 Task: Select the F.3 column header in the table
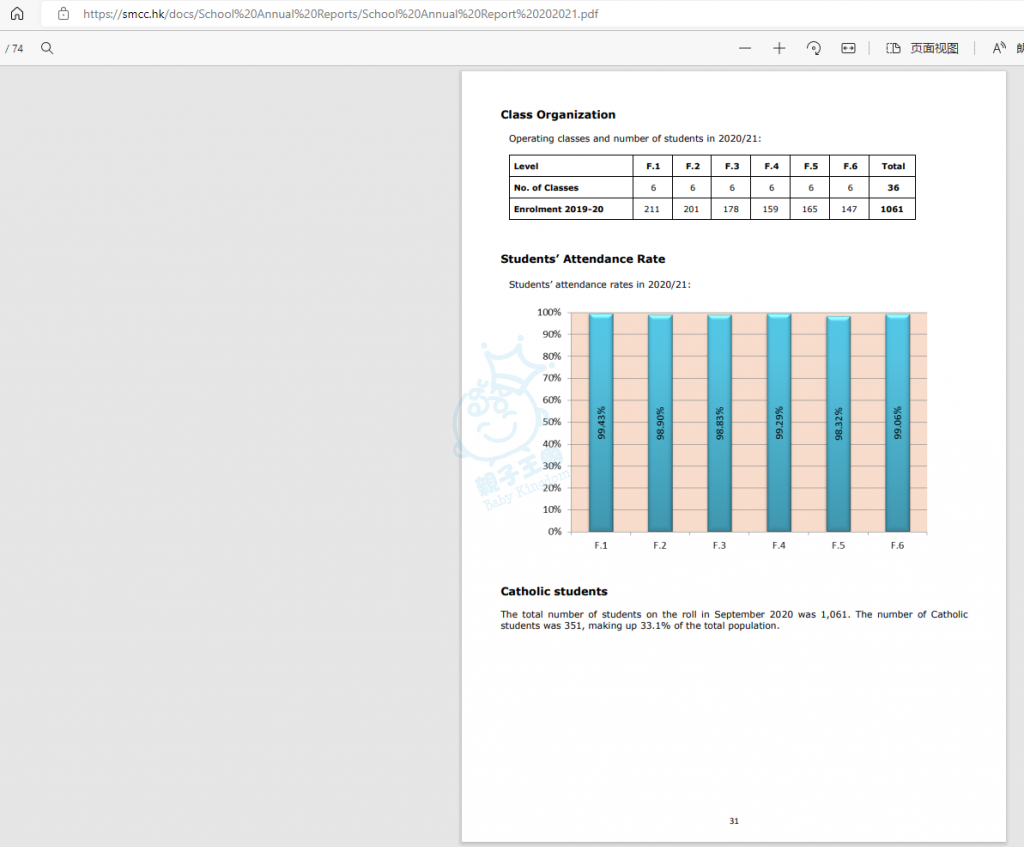point(731,167)
